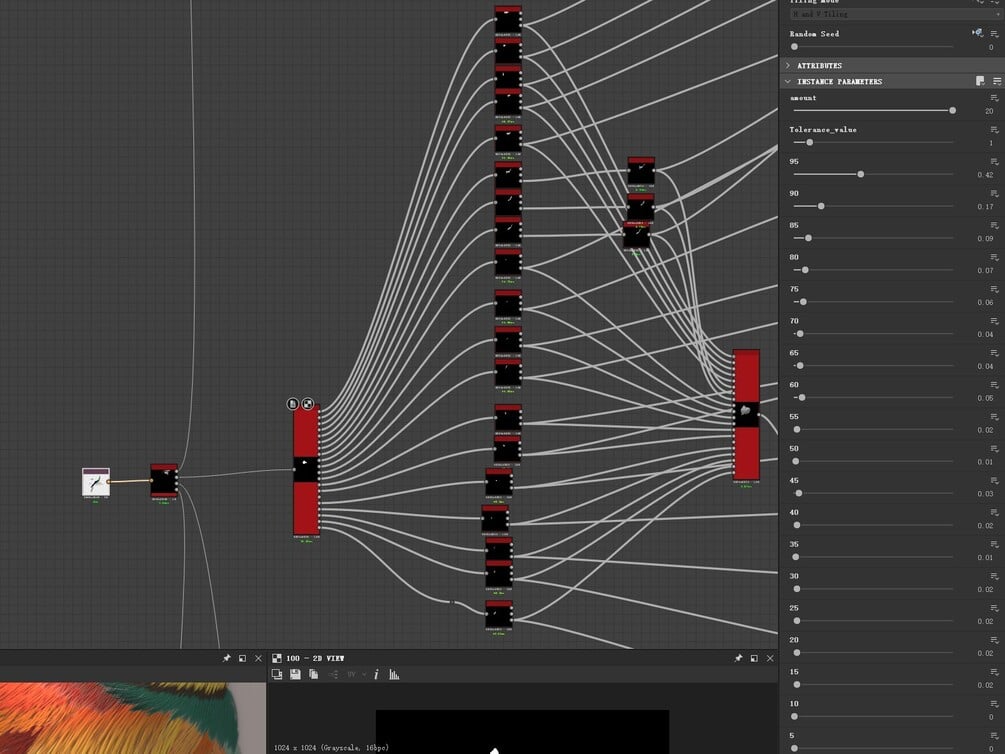The image size is (1005, 754).
Task: Open the parameter 90 menu icon
Action: [995, 193]
